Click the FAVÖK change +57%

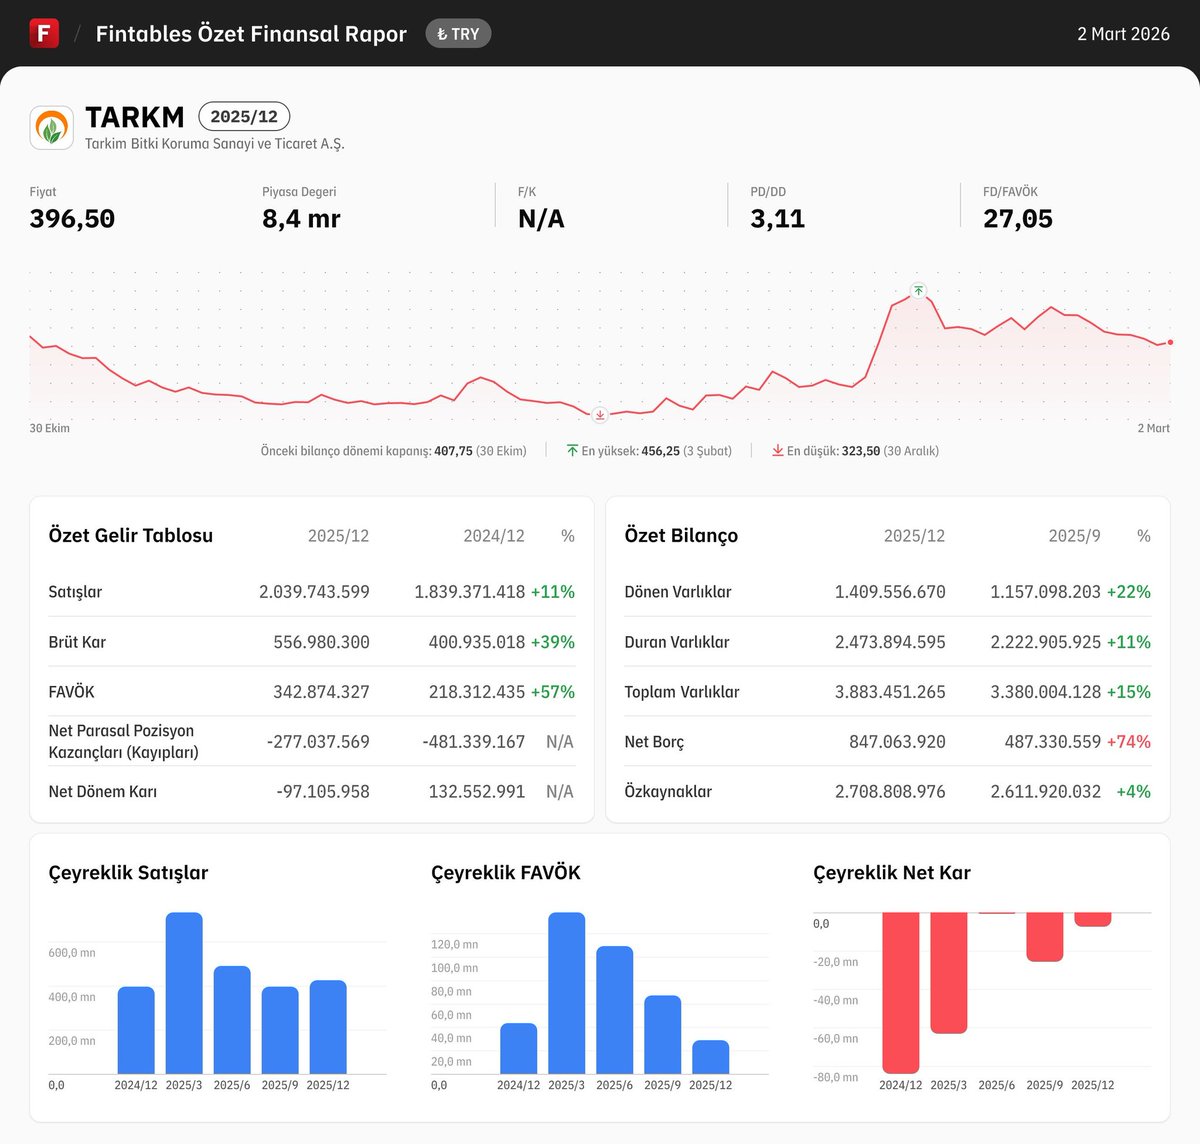point(553,692)
